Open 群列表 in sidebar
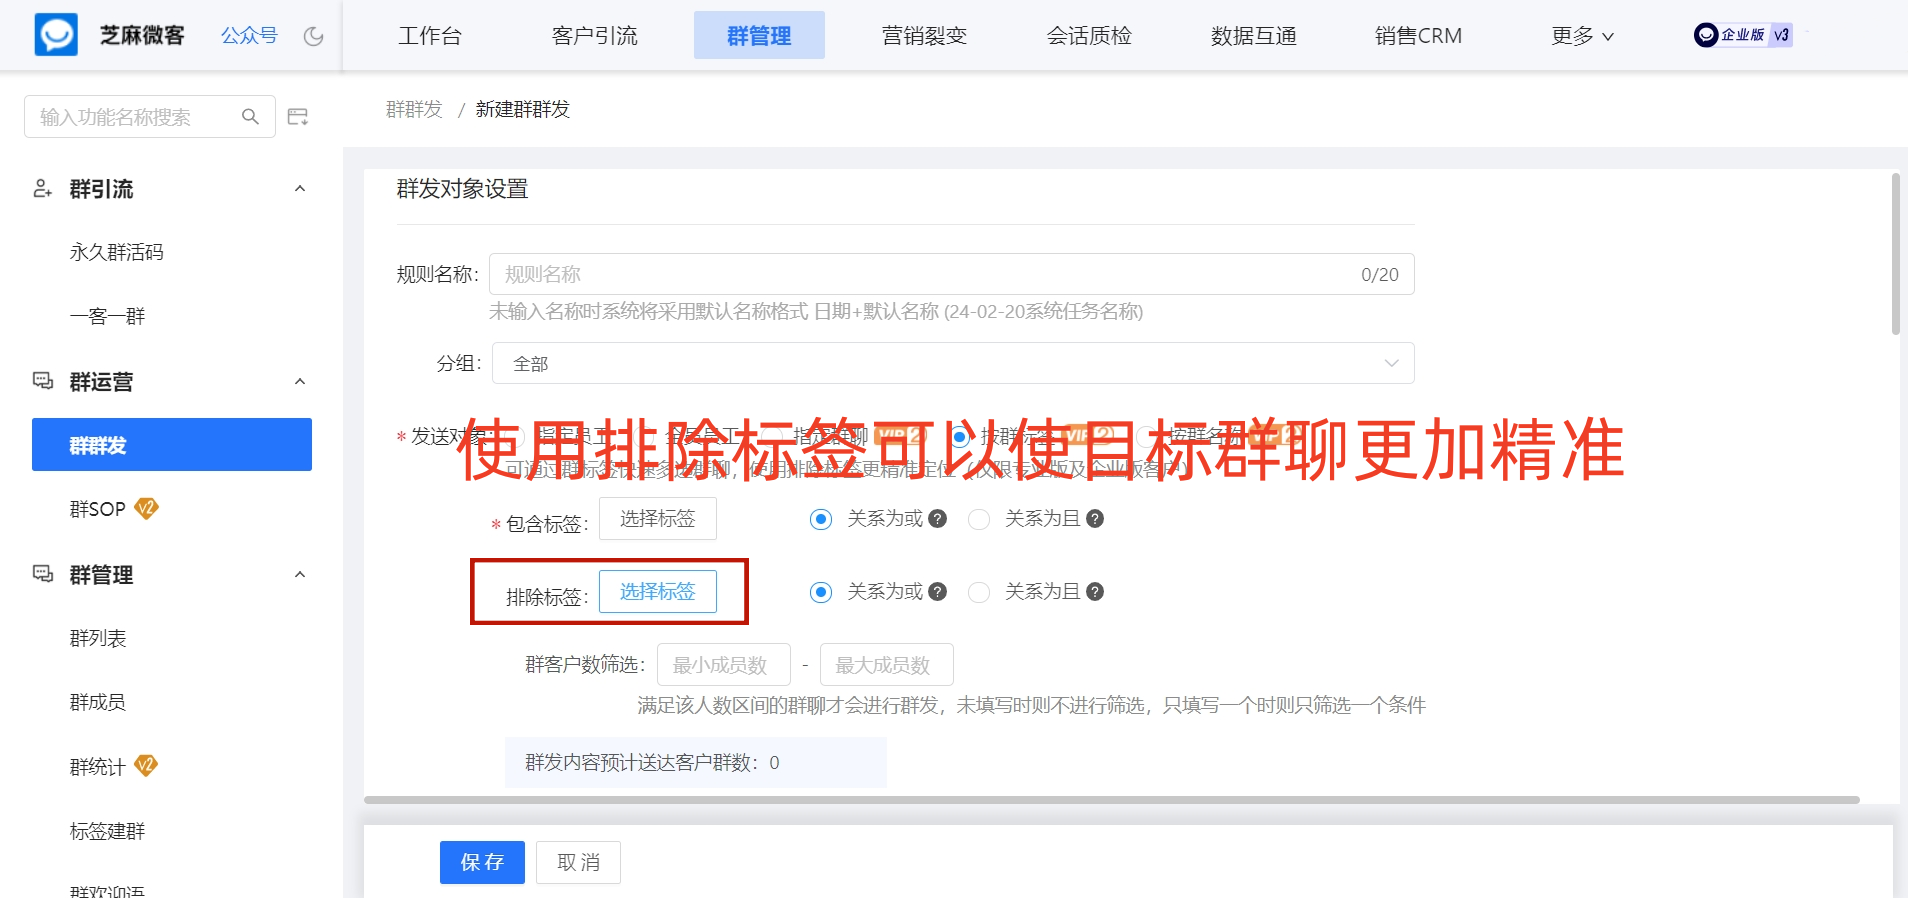 (98, 638)
